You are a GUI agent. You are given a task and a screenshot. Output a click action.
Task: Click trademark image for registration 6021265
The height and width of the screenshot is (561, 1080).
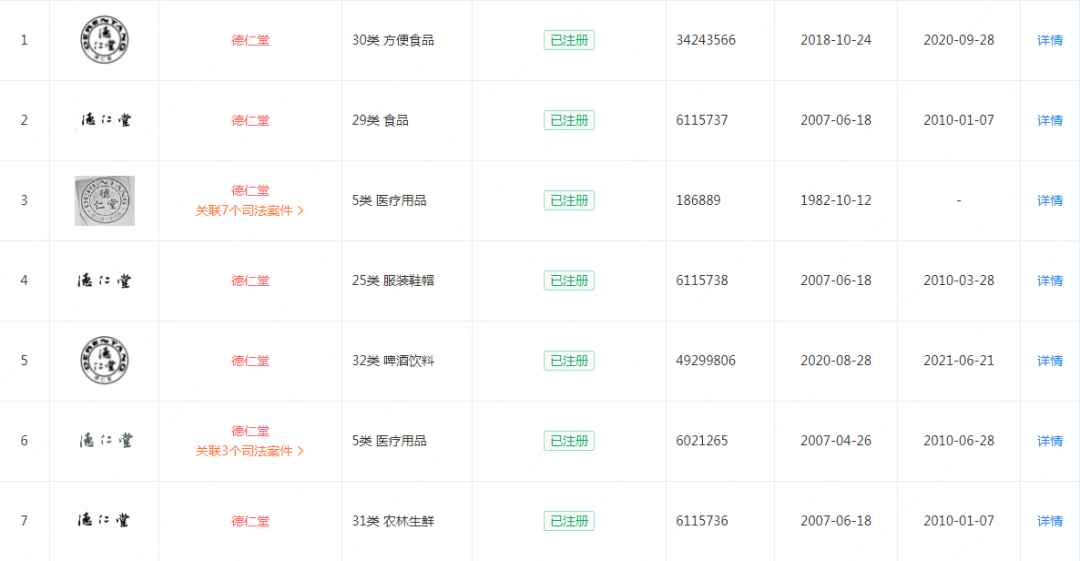click(x=105, y=440)
